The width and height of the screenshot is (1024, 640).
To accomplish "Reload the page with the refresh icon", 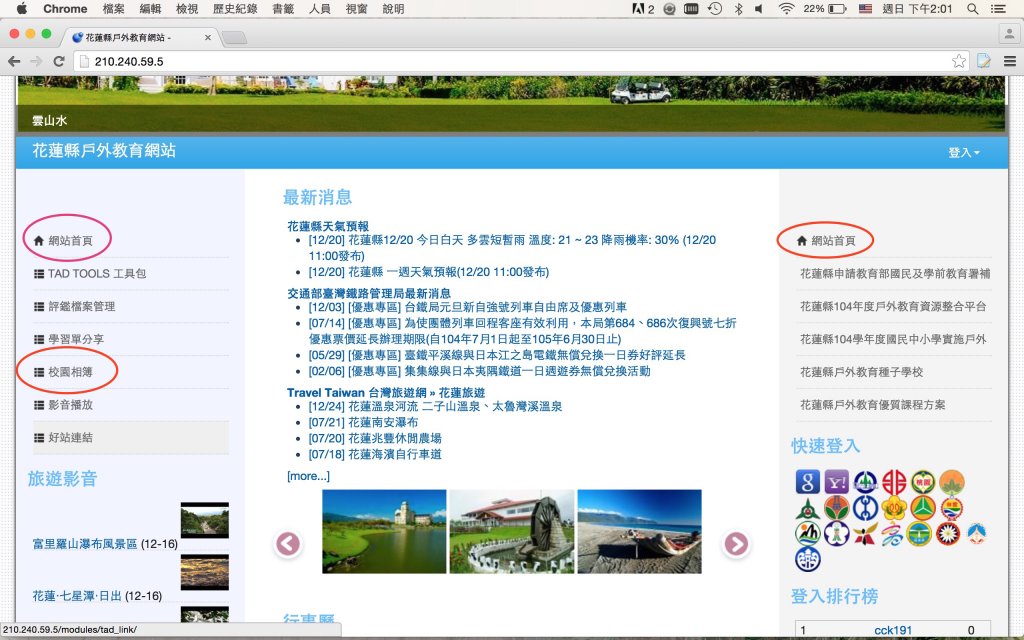I will (x=59, y=61).
